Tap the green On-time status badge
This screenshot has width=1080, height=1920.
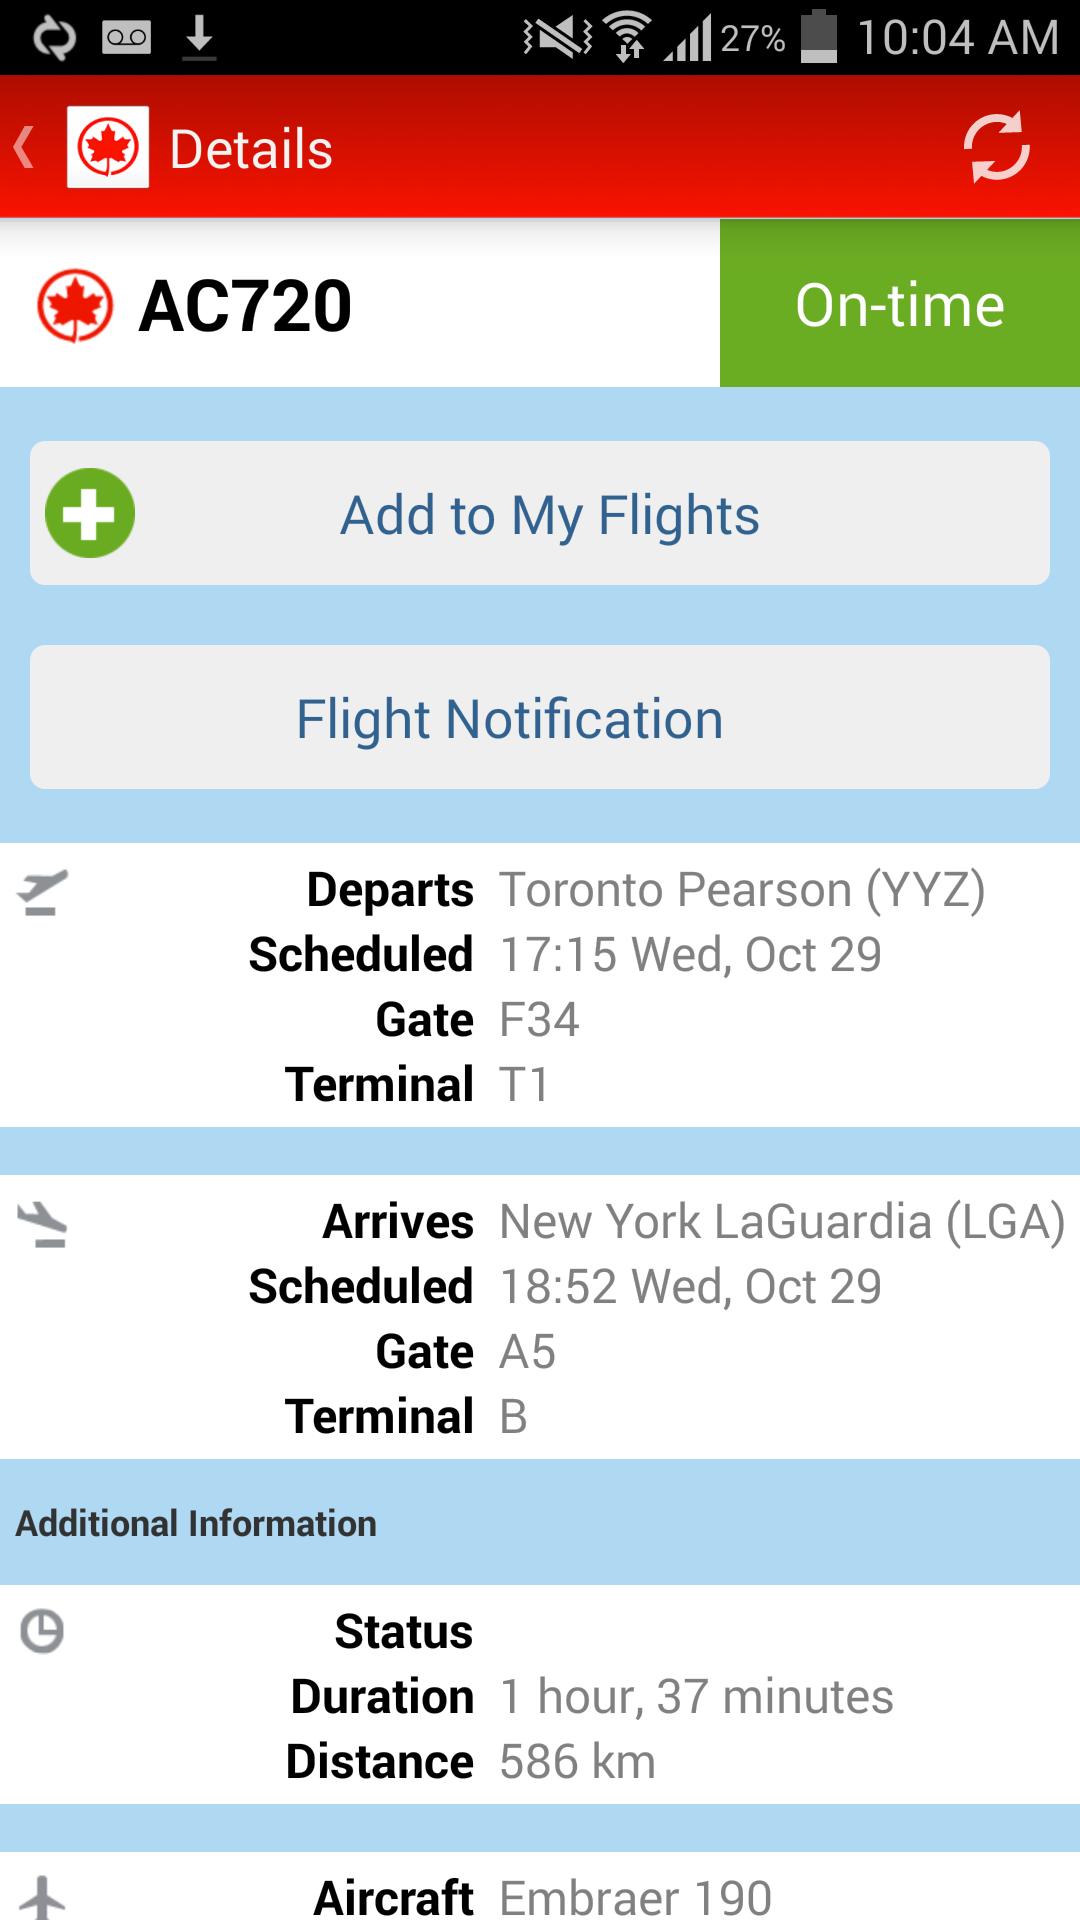[900, 303]
